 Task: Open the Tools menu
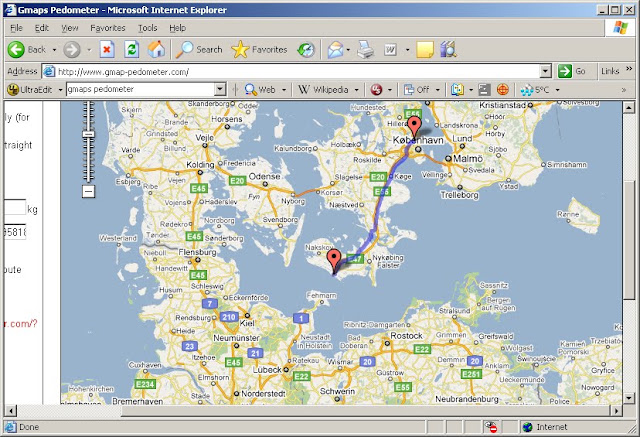click(x=147, y=28)
